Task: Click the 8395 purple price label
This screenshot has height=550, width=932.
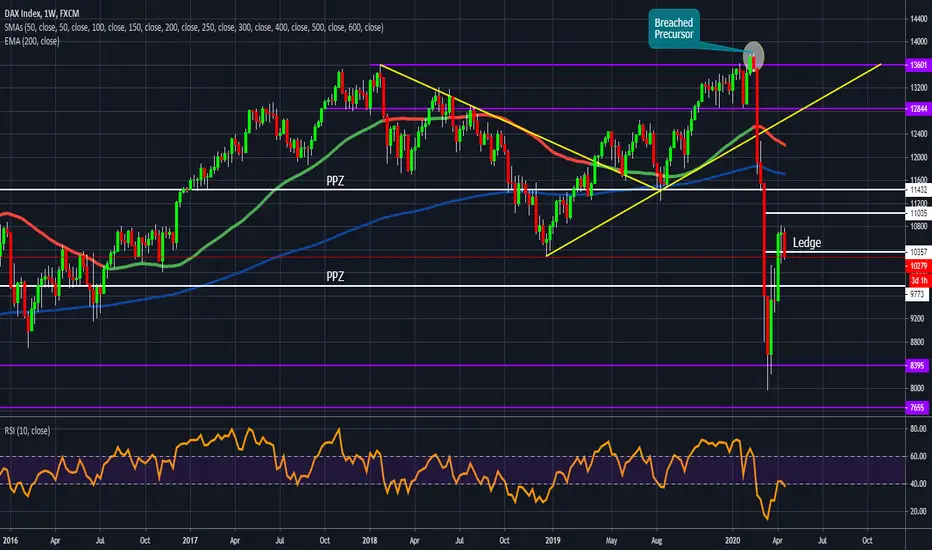Action: [918, 366]
